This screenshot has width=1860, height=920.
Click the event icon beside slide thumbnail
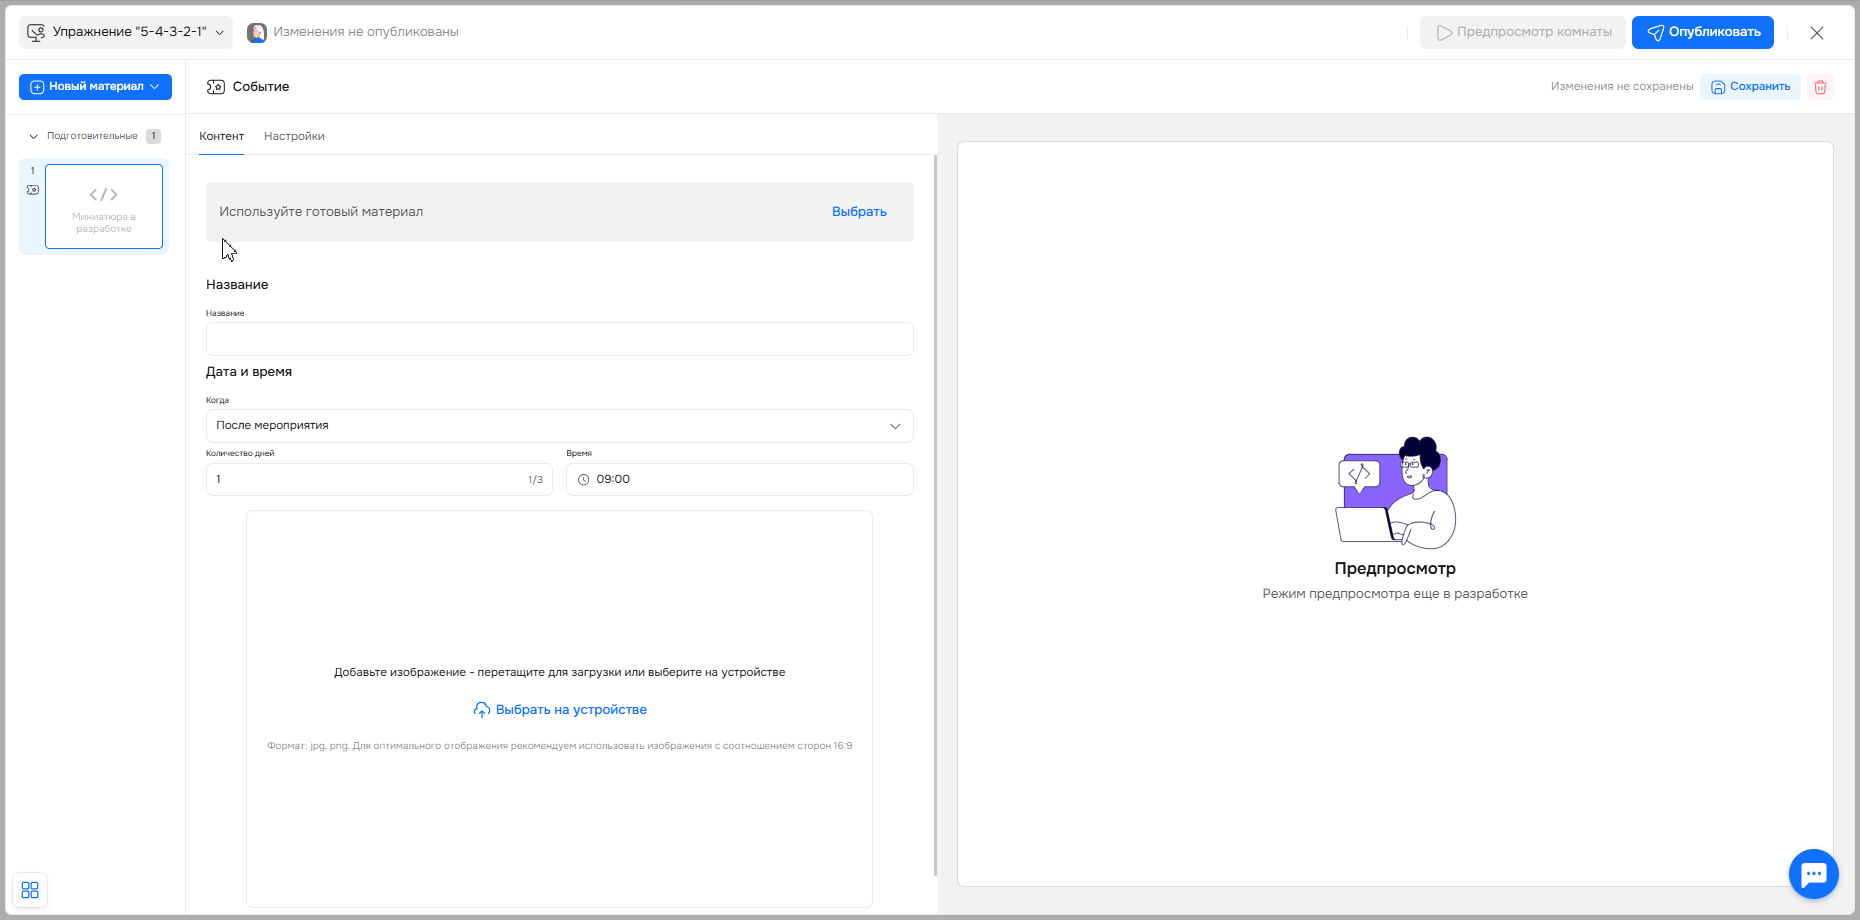(x=33, y=190)
